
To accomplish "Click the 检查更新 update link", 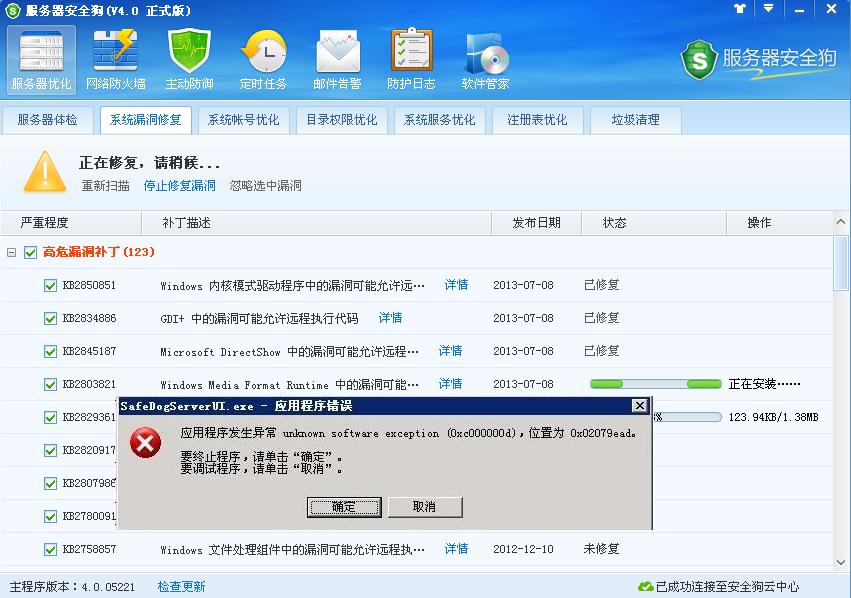I will [x=180, y=587].
